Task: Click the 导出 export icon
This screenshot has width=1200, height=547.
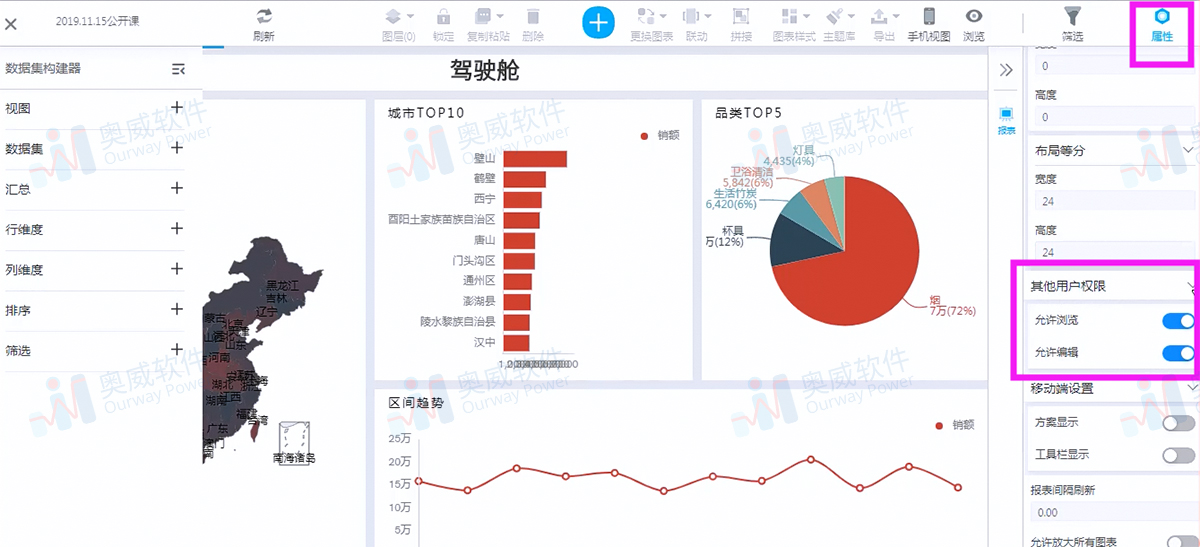Action: [878, 16]
